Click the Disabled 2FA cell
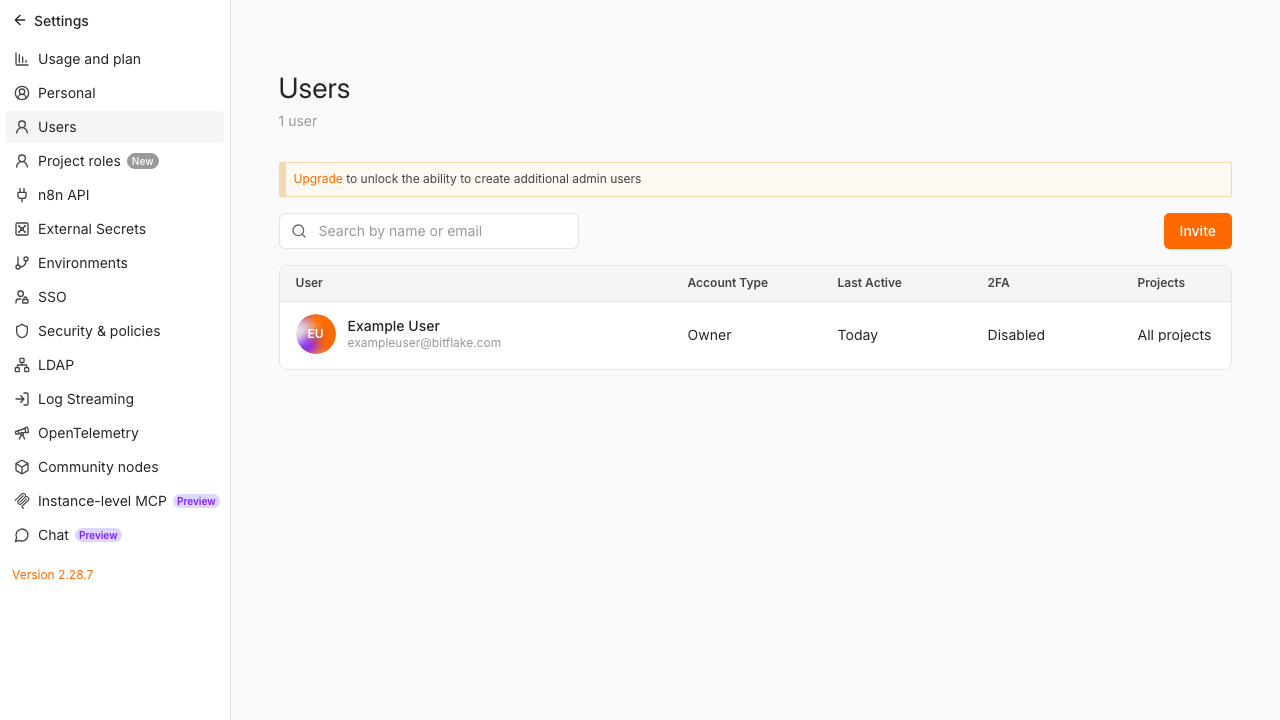This screenshot has height=720, width=1280. coord(1016,335)
